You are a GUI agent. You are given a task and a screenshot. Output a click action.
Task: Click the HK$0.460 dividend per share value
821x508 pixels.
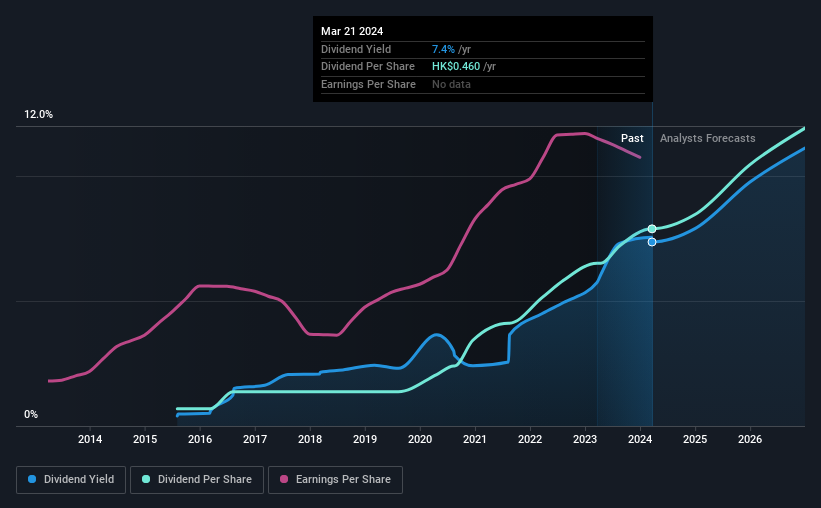[x=456, y=67]
